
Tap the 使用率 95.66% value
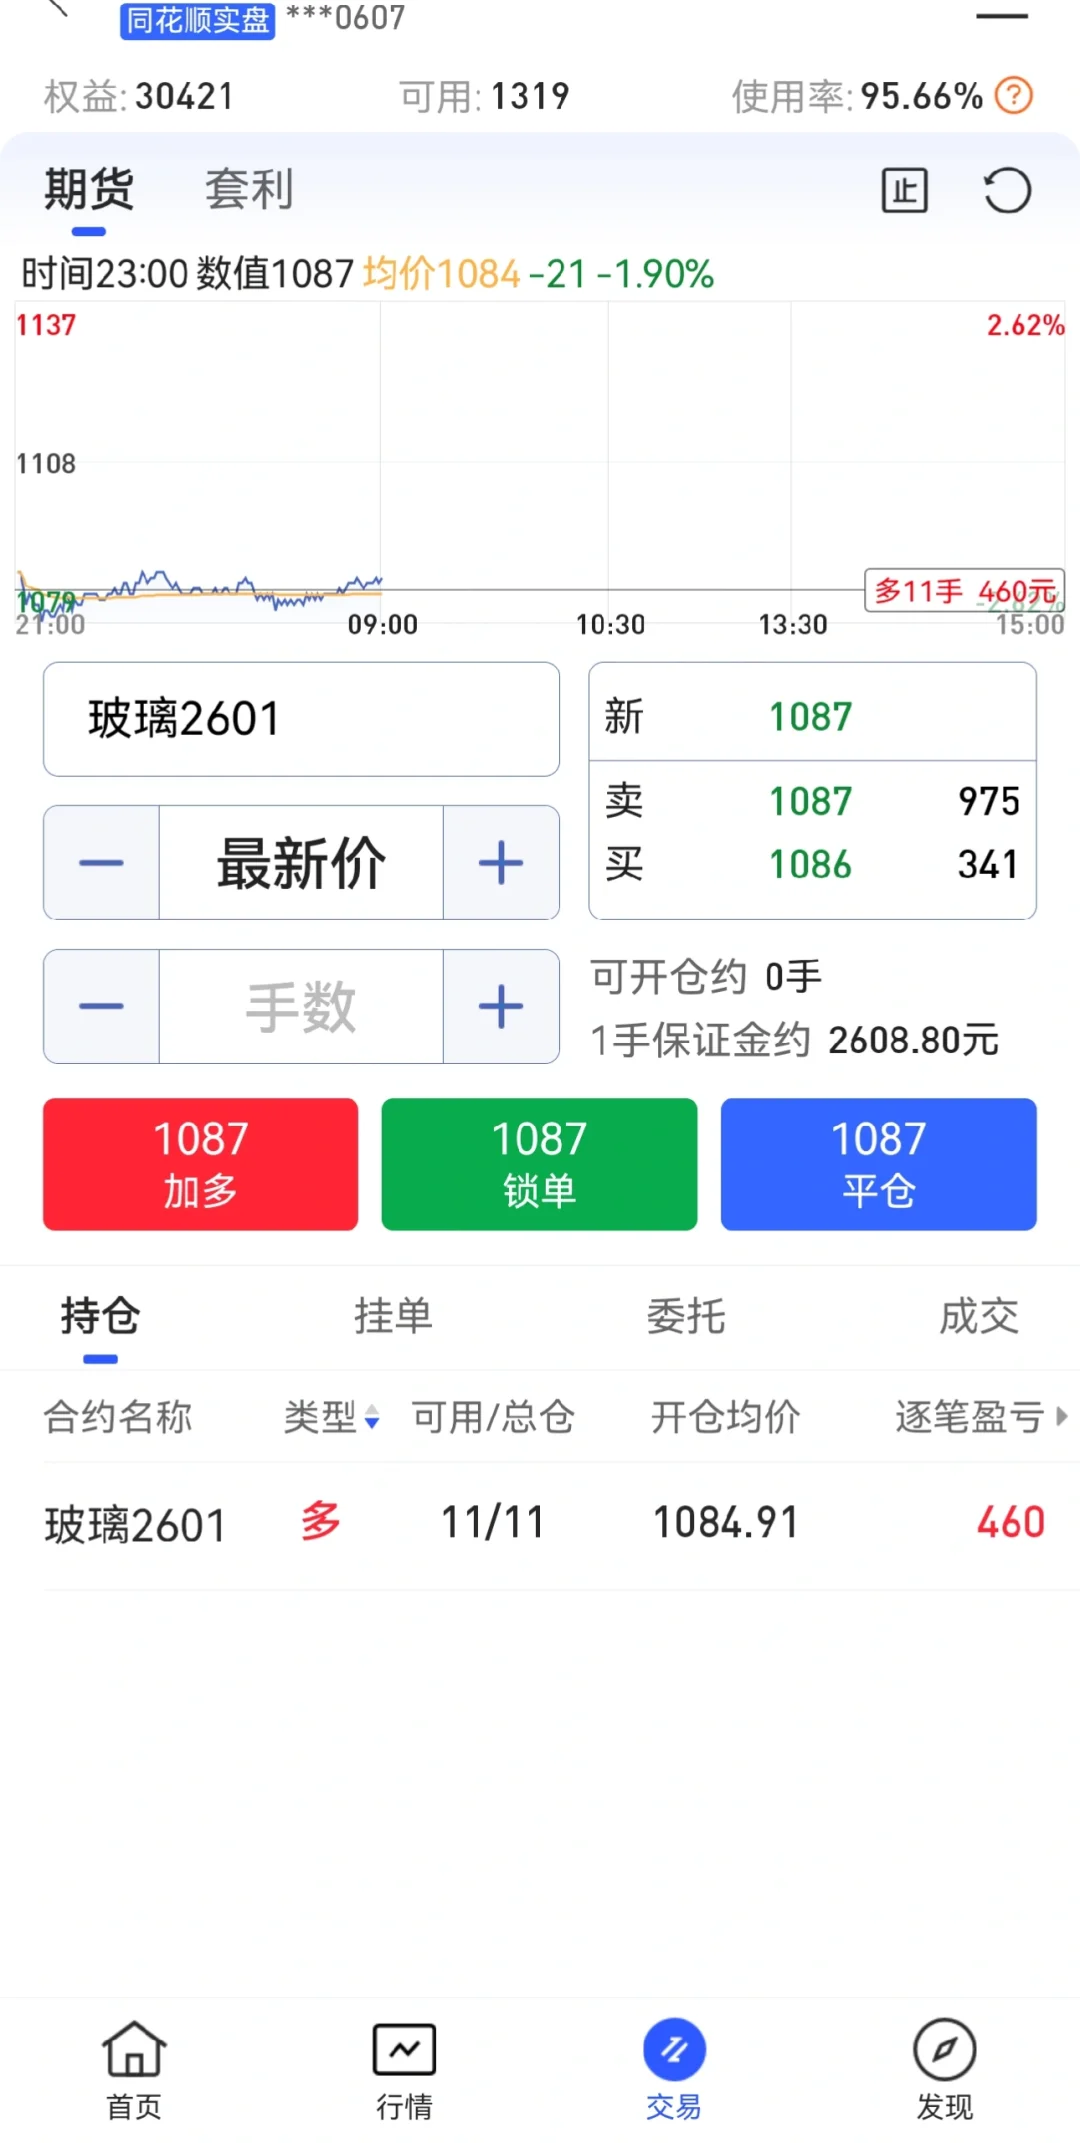pyautogui.click(x=857, y=97)
